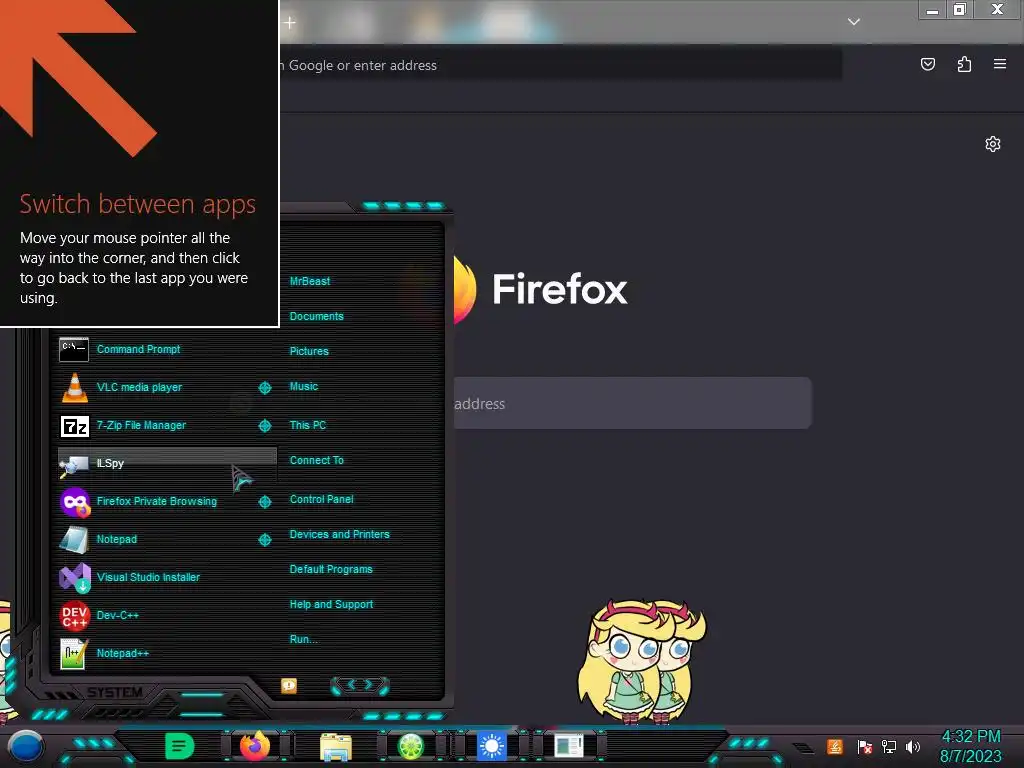Expand Firefox Private Browsing jump list arrow

[264, 502]
